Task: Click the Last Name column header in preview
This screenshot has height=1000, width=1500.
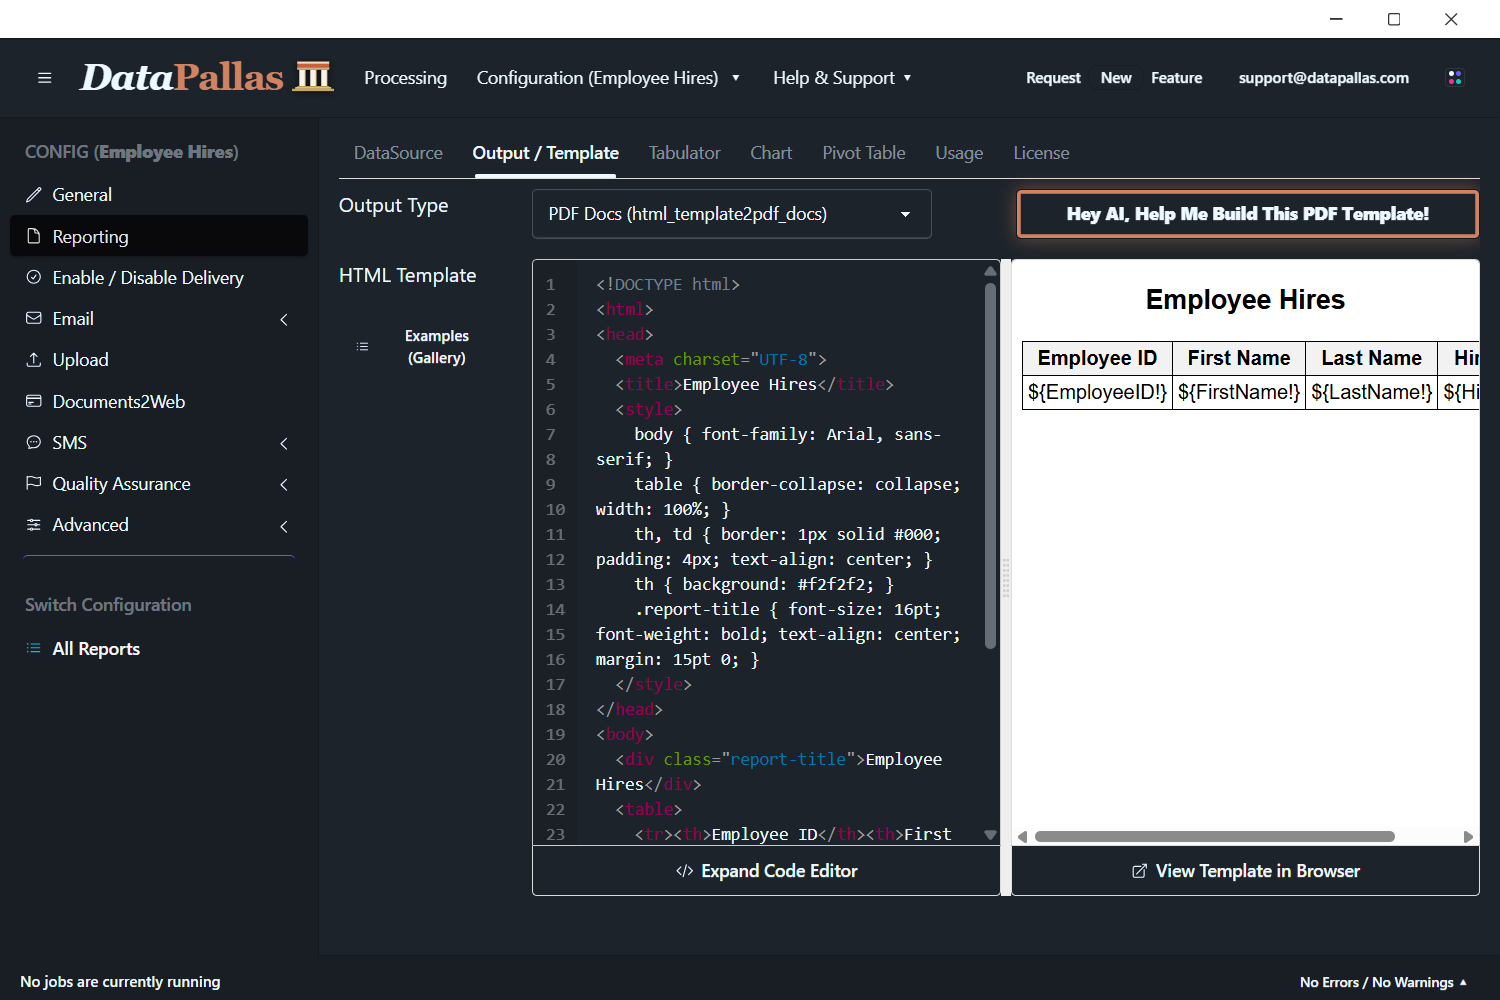Action: click(x=1371, y=358)
